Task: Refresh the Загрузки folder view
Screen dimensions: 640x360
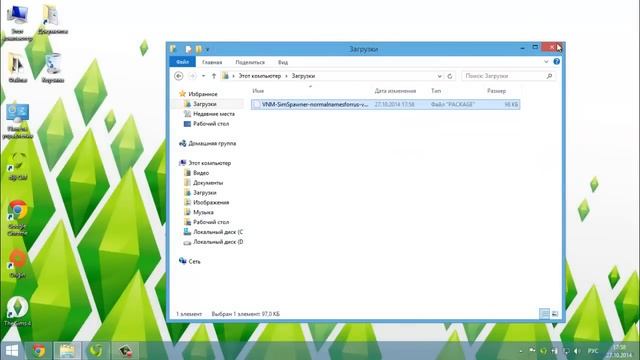Action: click(x=449, y=76)
